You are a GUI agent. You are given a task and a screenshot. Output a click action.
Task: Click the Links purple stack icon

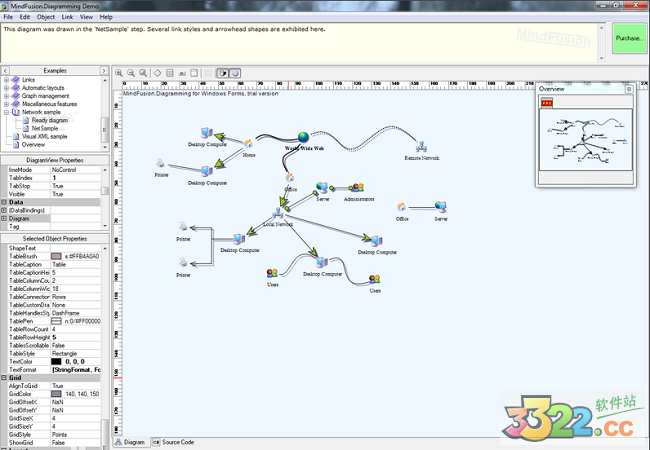16,80
